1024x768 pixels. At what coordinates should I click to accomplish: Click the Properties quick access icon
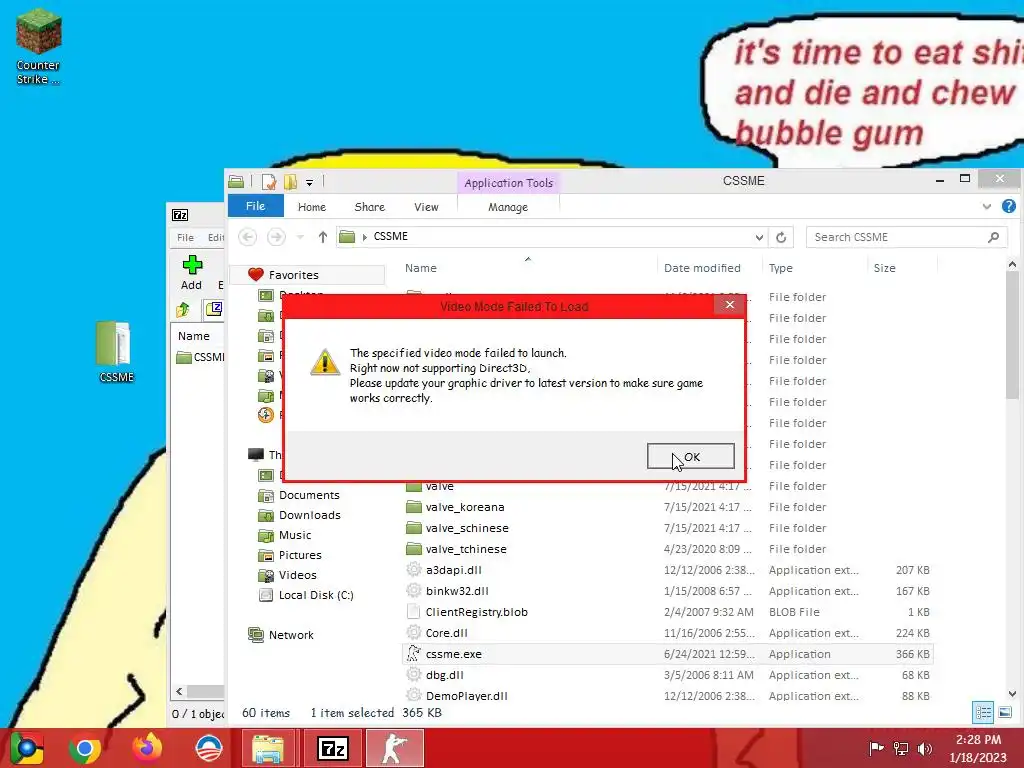click(x=268, y=182)
